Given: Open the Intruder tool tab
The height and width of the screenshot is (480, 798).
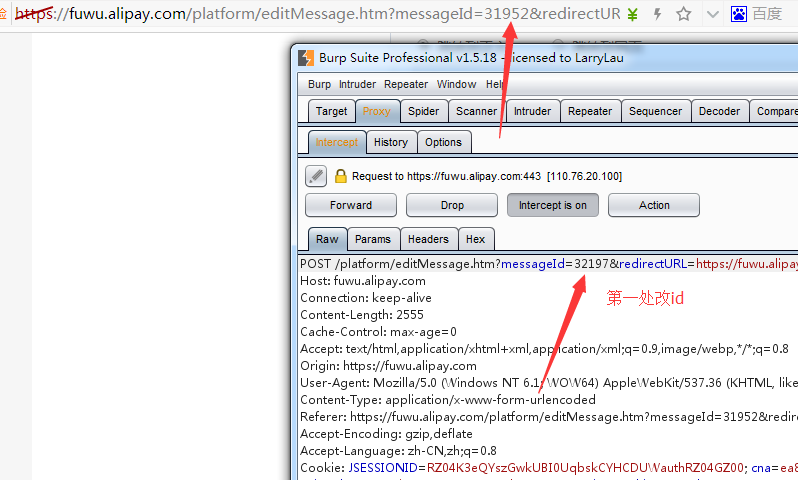Looking at the screenshot, I should pos(532,111).
